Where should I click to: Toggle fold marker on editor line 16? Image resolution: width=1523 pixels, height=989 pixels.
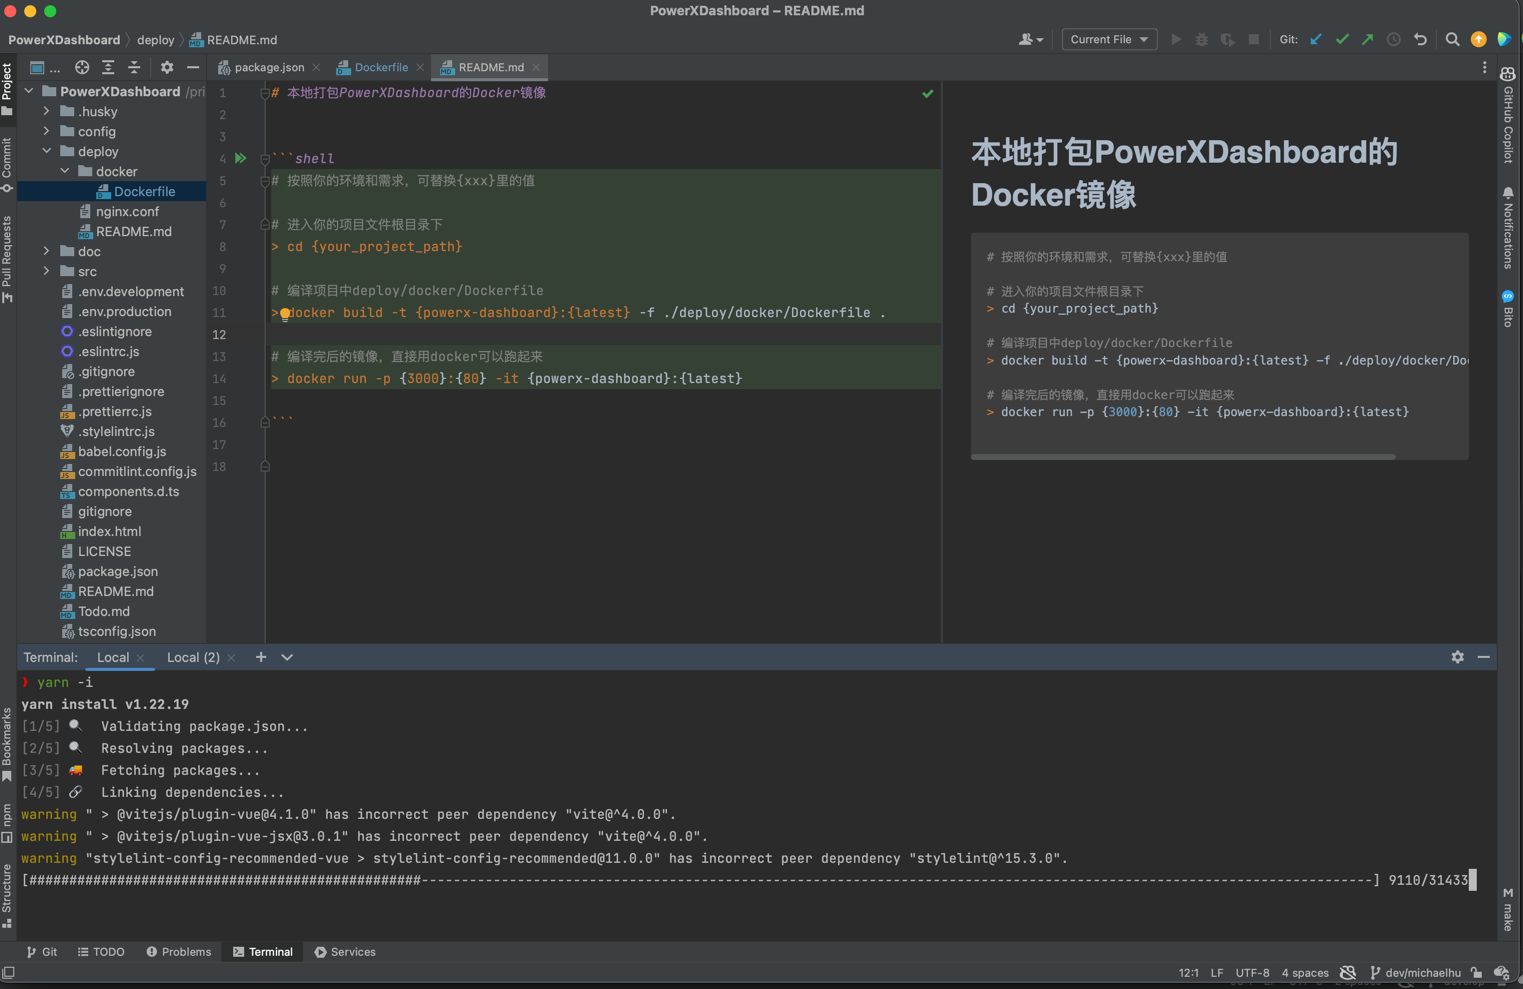(x=265, y=422)
